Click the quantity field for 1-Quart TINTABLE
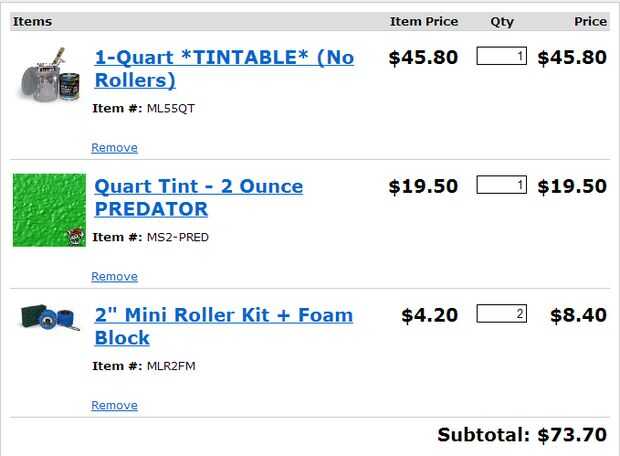The image size is (620, 456). (501, 57)
